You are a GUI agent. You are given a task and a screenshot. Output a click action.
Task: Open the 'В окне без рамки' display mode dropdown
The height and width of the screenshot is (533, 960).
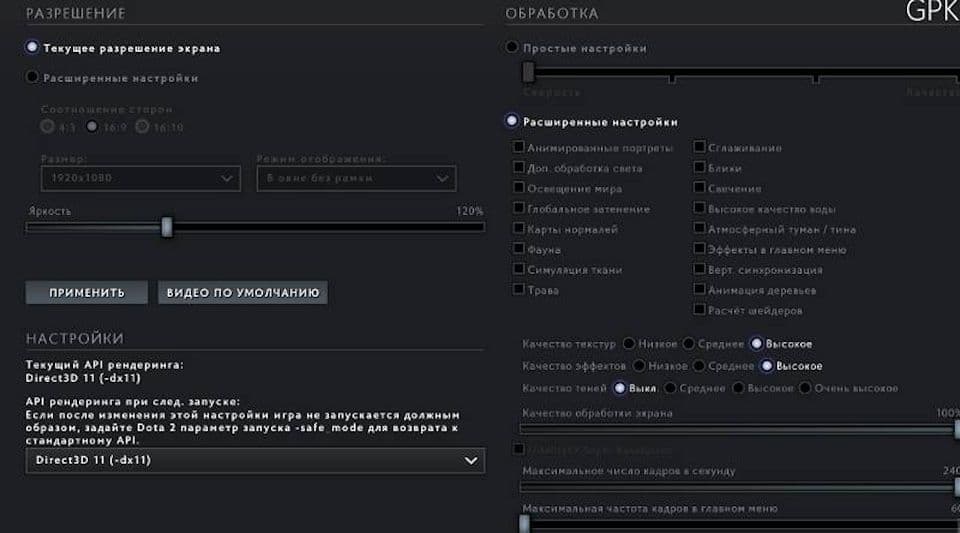point(356,178)
